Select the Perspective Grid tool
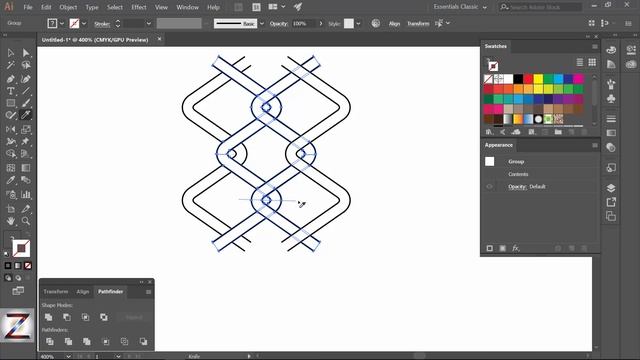 tap(26, 154)
